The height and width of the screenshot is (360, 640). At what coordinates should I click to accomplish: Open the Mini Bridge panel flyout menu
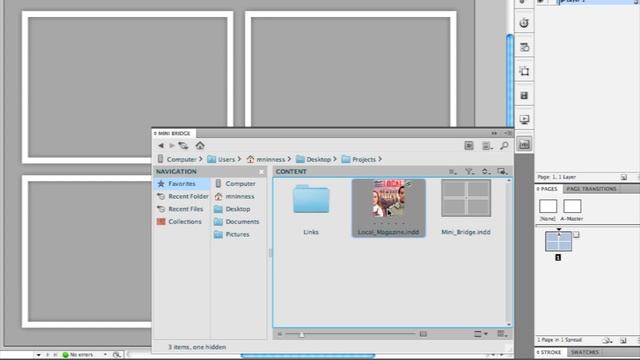click(x=508, y=133)
